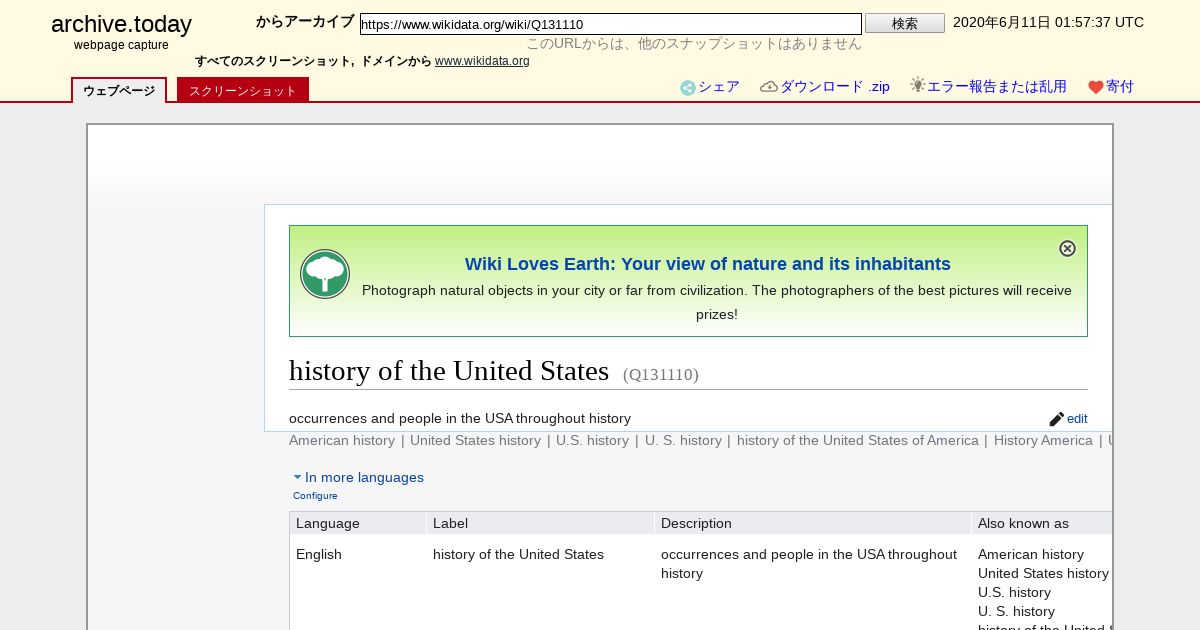Image resolution: width=1200 pixels, height=630 pixels.
Task: Click the English description table cell
Action: [809, 564]
